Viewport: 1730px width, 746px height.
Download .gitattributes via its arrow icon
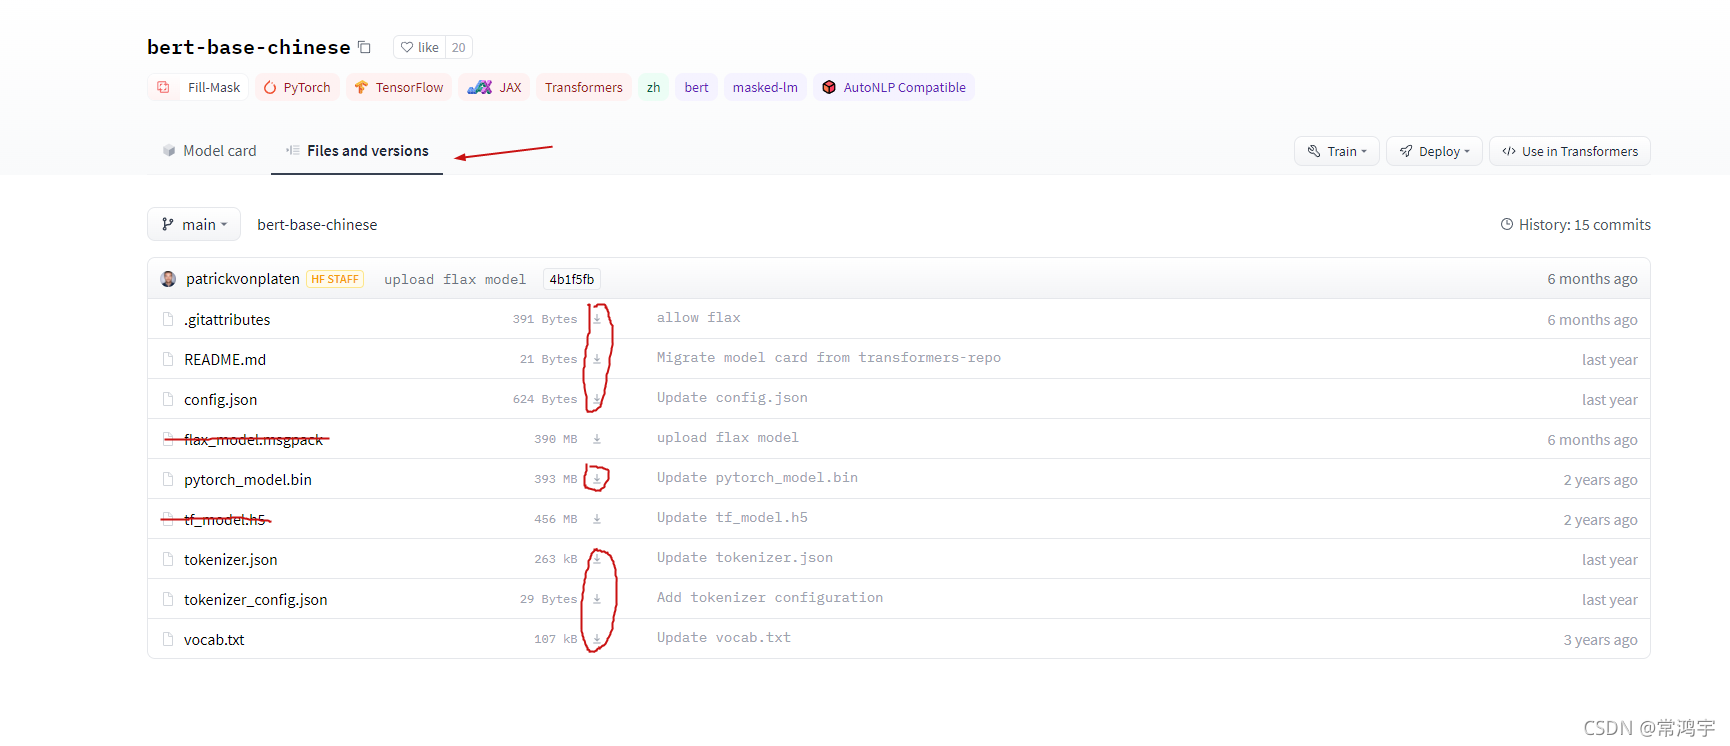point(597,319)
